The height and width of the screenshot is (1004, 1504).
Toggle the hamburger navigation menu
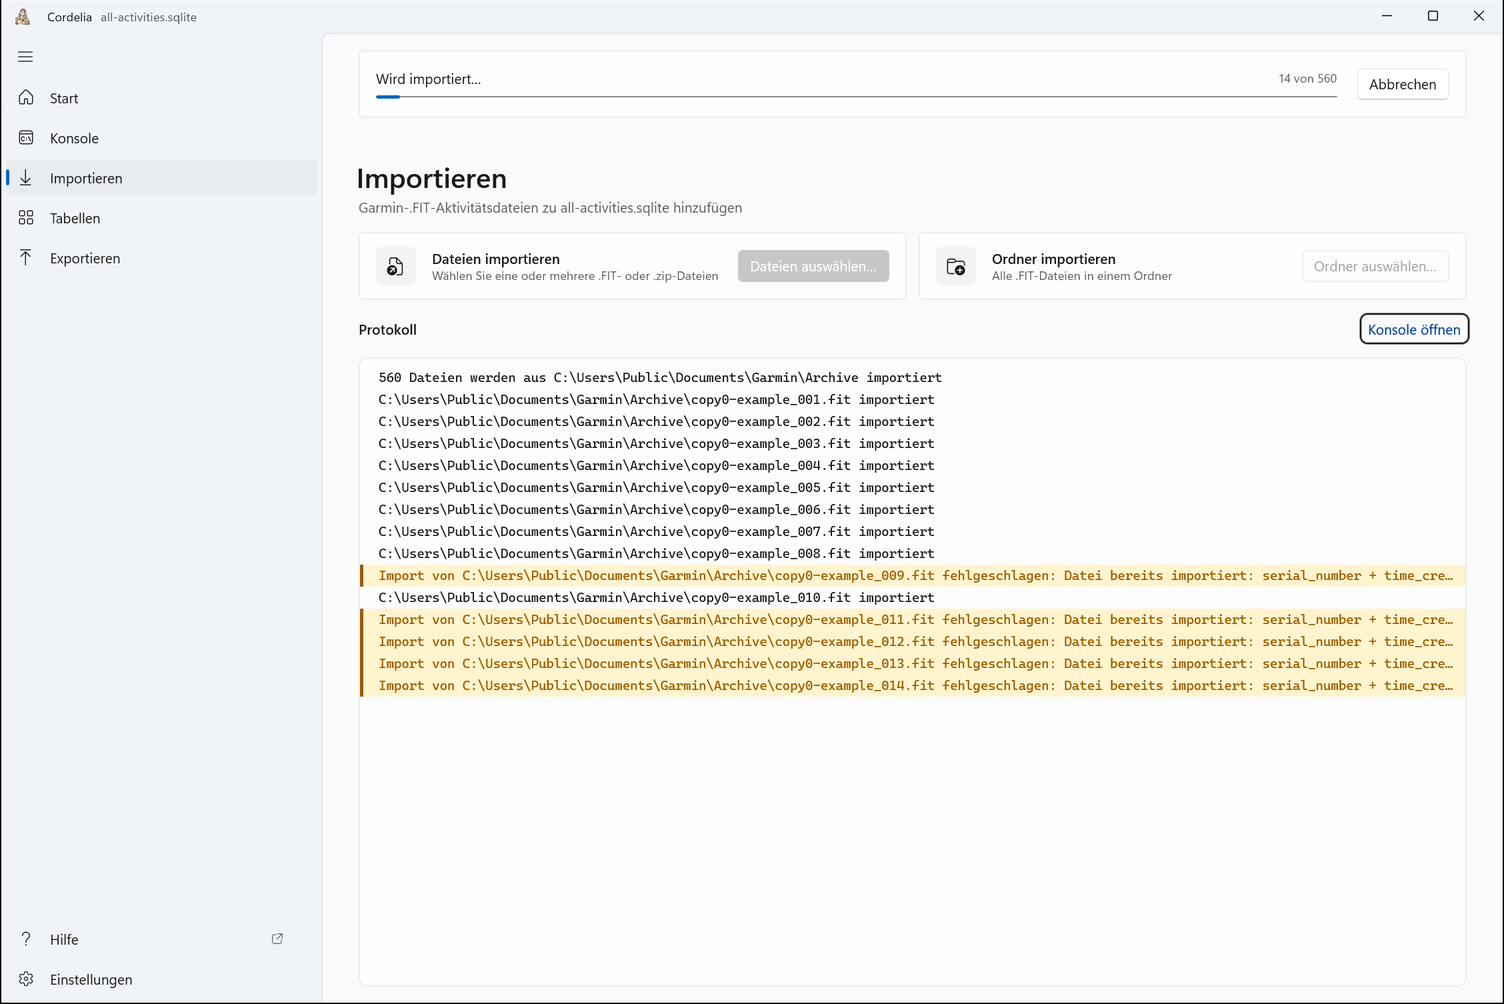tap(26, 57)
